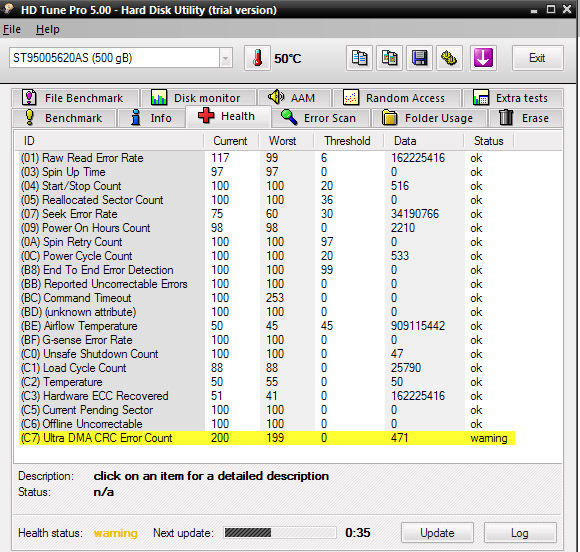Sort by the Worst column header
Viewport: 580px width, 552px height.
tap(286, 141)
